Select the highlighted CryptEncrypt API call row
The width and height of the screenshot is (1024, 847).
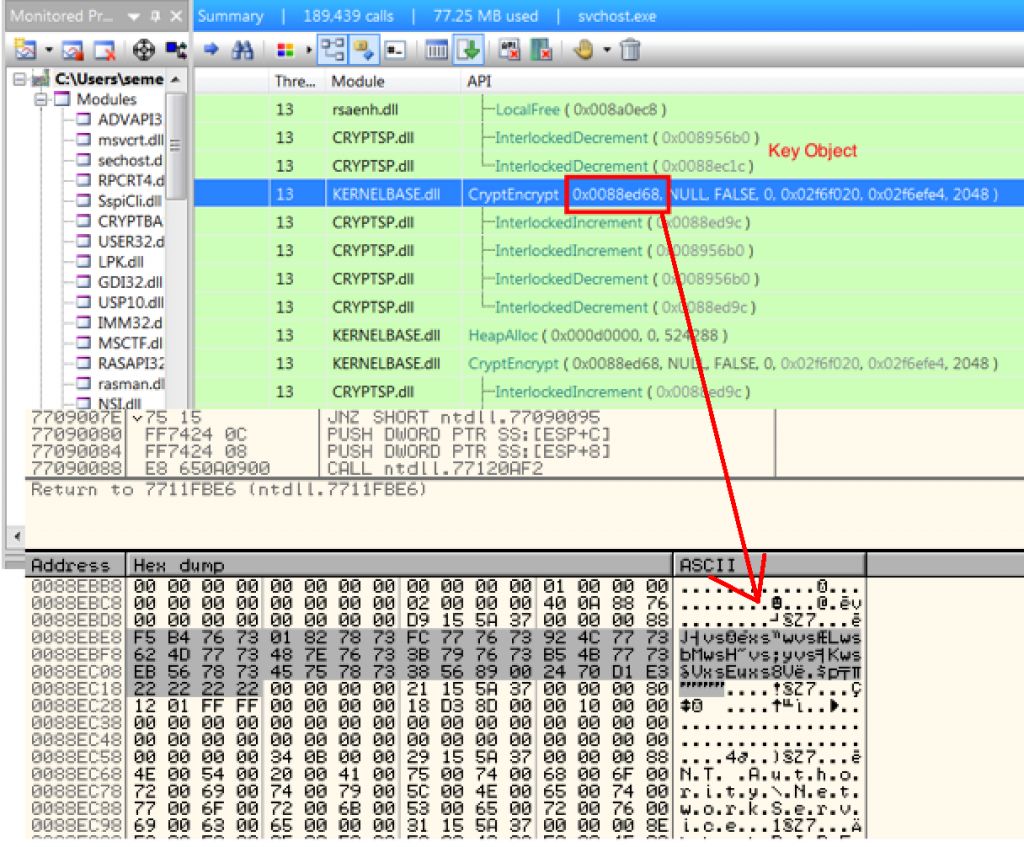(600, 194)
